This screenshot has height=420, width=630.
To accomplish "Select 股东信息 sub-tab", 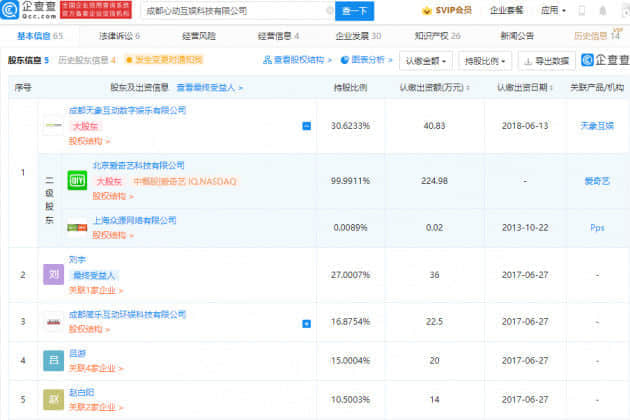I will click(28, 60).
